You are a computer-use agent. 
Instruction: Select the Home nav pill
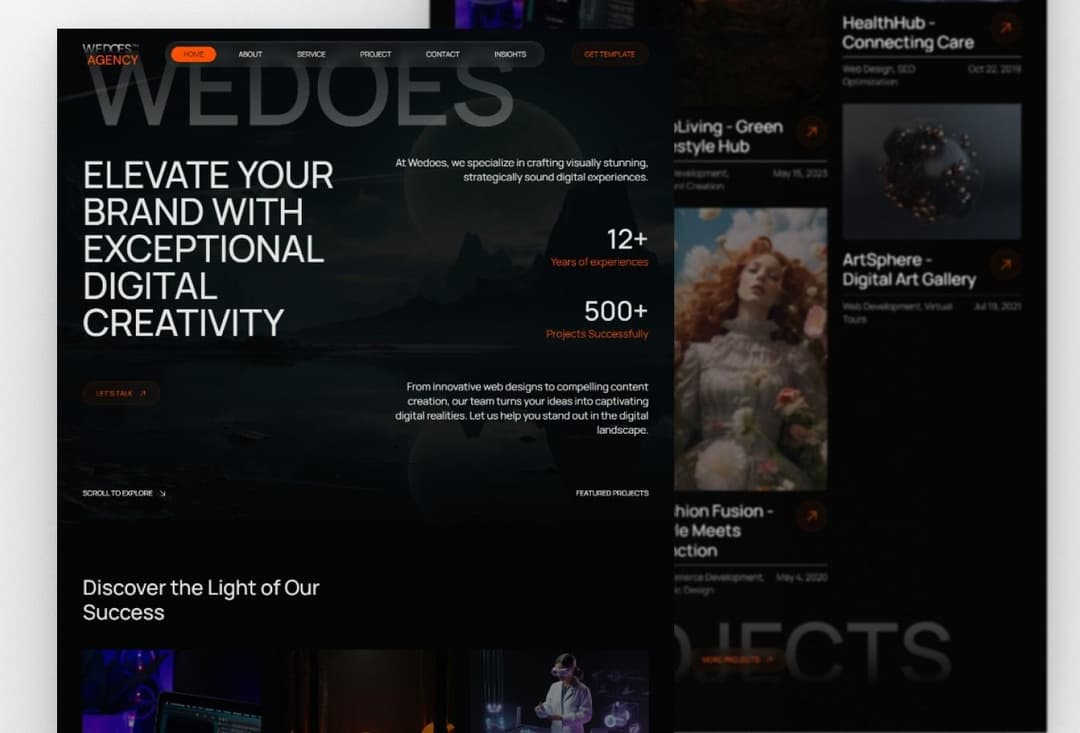pos(193,54)
